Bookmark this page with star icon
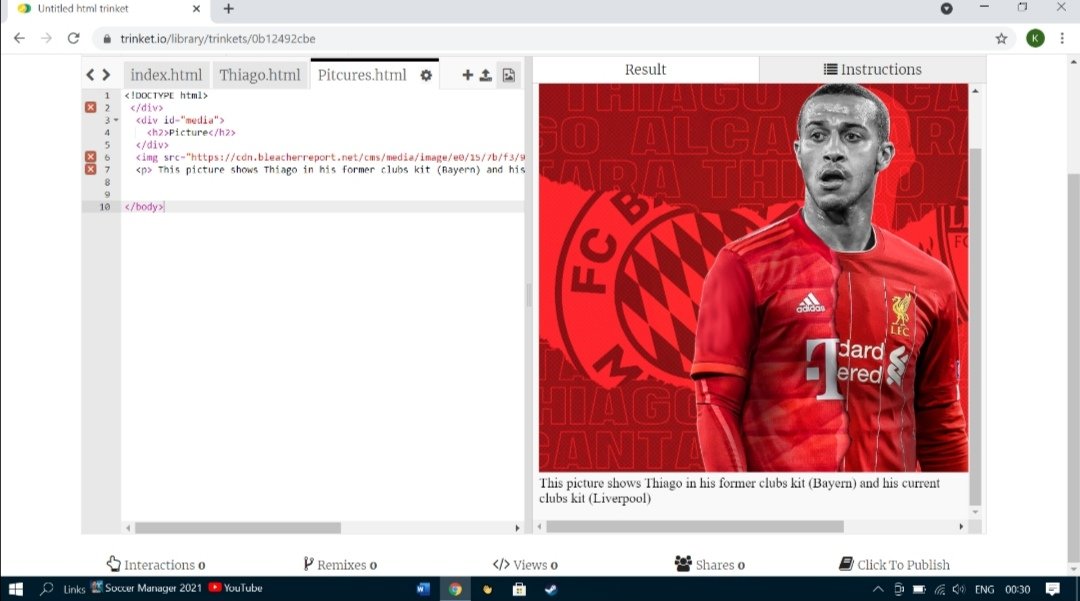1080x601 pixels. pyautogui.click(x=1001, y=39)
